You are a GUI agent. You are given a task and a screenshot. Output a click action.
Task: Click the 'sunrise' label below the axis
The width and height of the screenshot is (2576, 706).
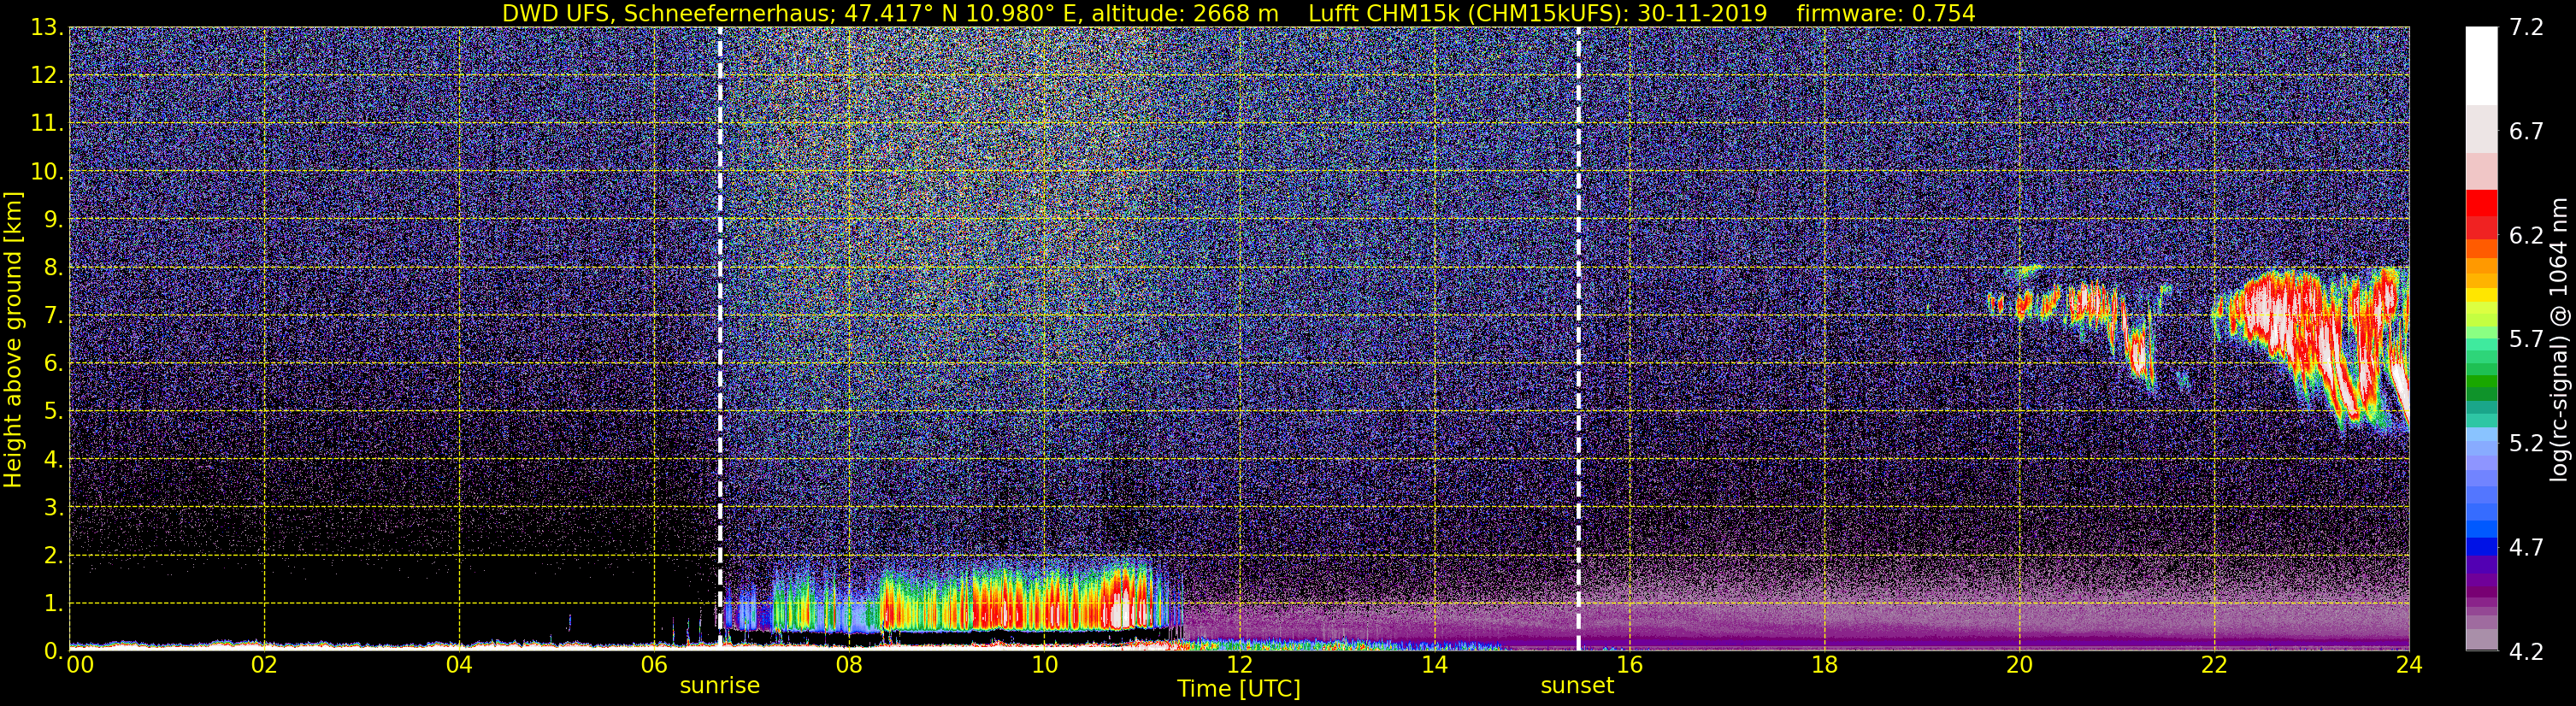pyautogui.click(x=720, y=686)
